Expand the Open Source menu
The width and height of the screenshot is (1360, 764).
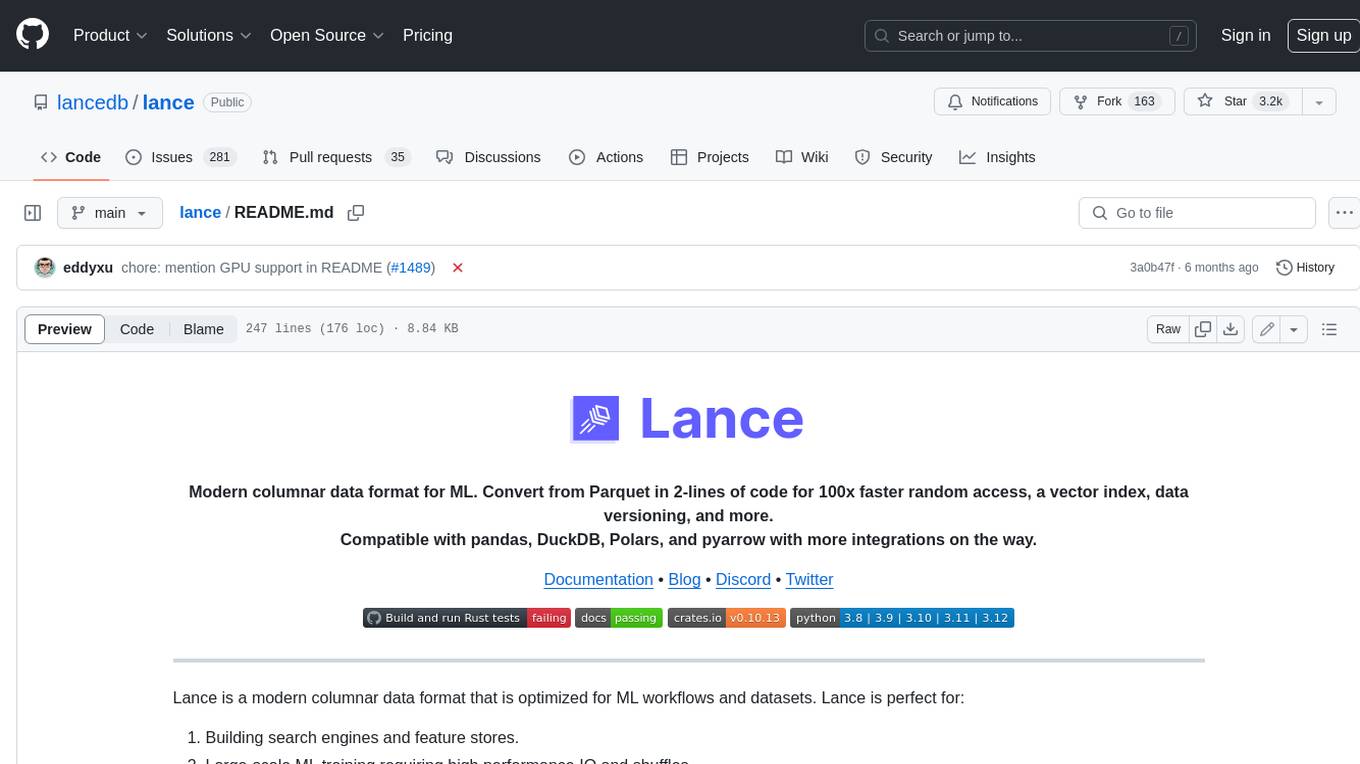pos(327,35)
